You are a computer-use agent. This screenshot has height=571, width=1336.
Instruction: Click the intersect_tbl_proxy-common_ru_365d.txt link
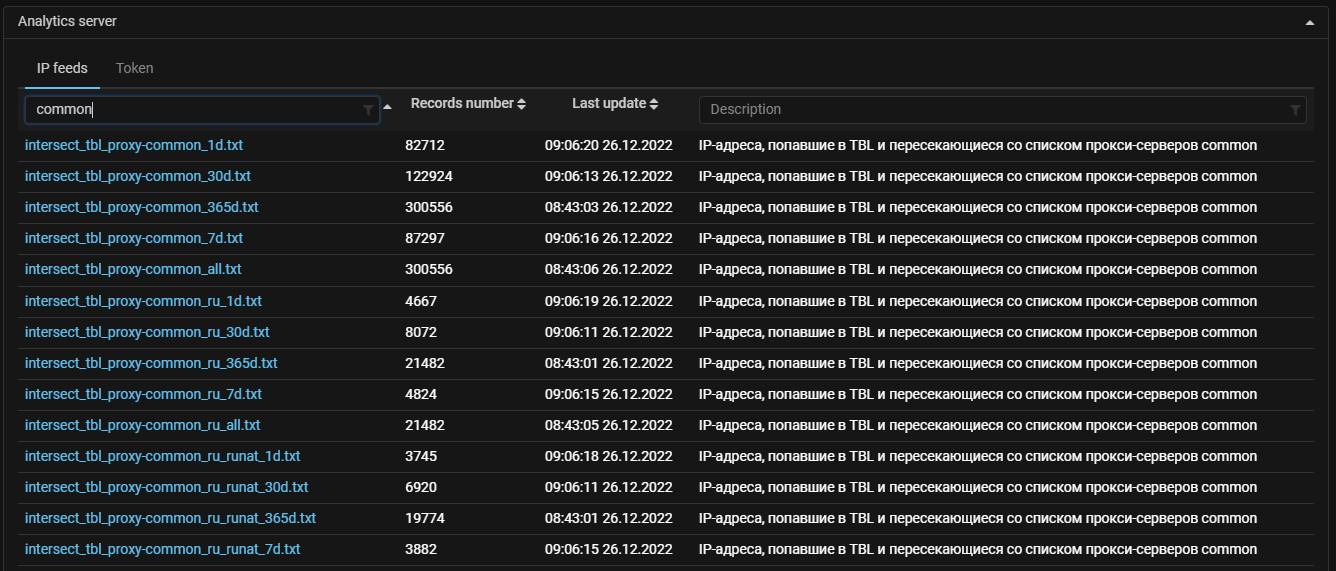tap(151, 363)
